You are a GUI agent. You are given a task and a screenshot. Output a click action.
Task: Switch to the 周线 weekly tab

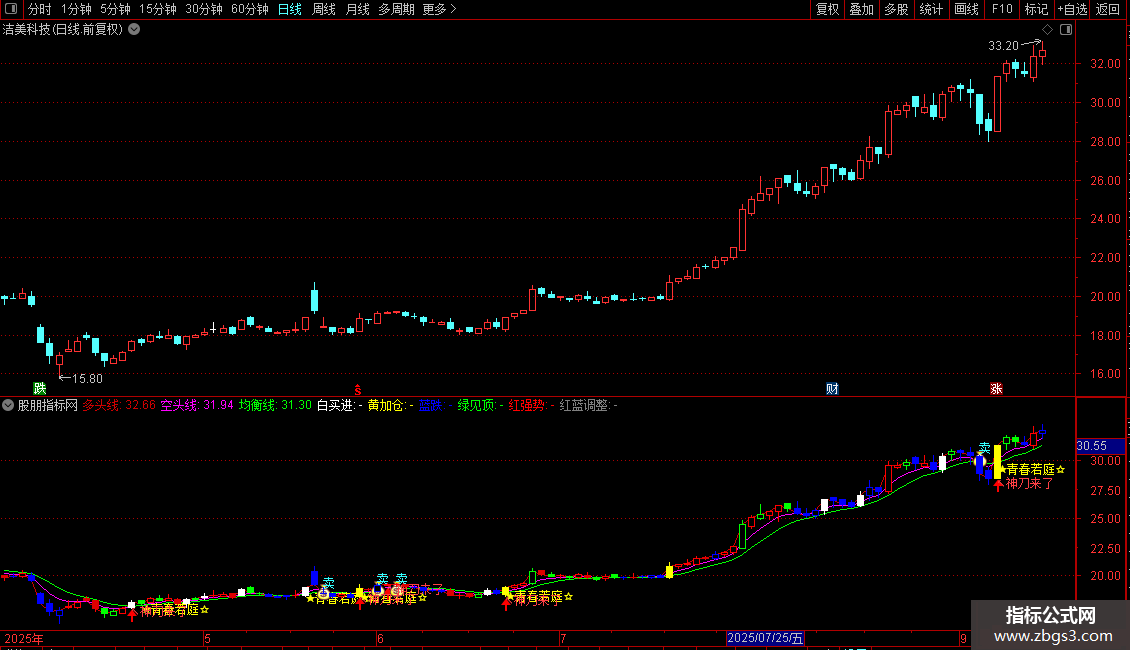click(324, 9)
